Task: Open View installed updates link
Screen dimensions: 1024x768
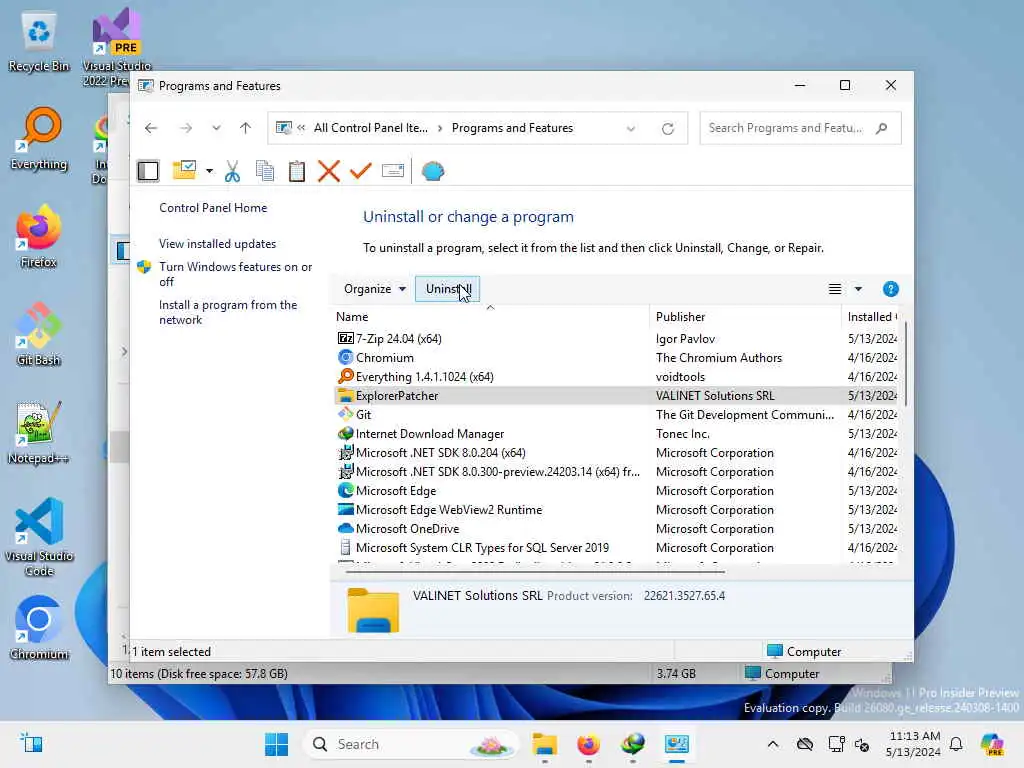Action: tap(217, 244)
